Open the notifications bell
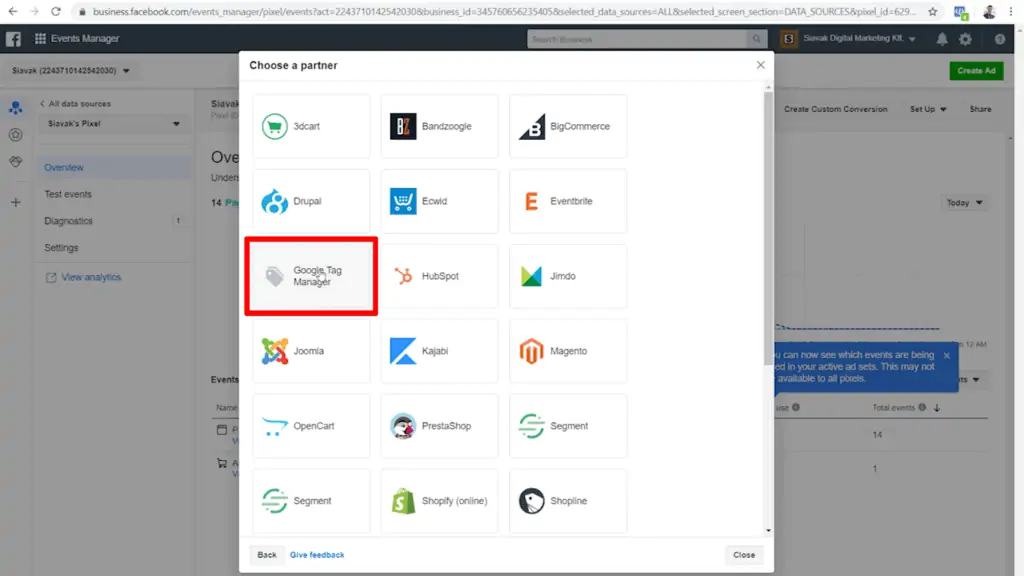This screenshot has width=1024, height=576. pyautogui.click(x=941, y=39)
